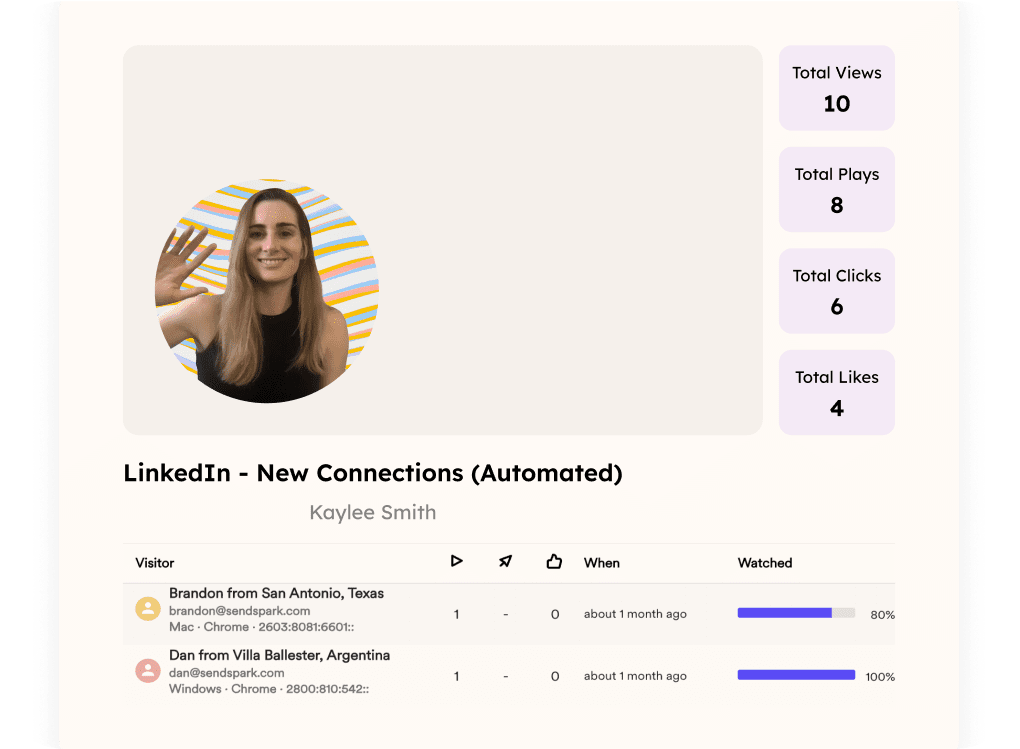
Task: Click the Watched column header
Action: tap(765, 563)
